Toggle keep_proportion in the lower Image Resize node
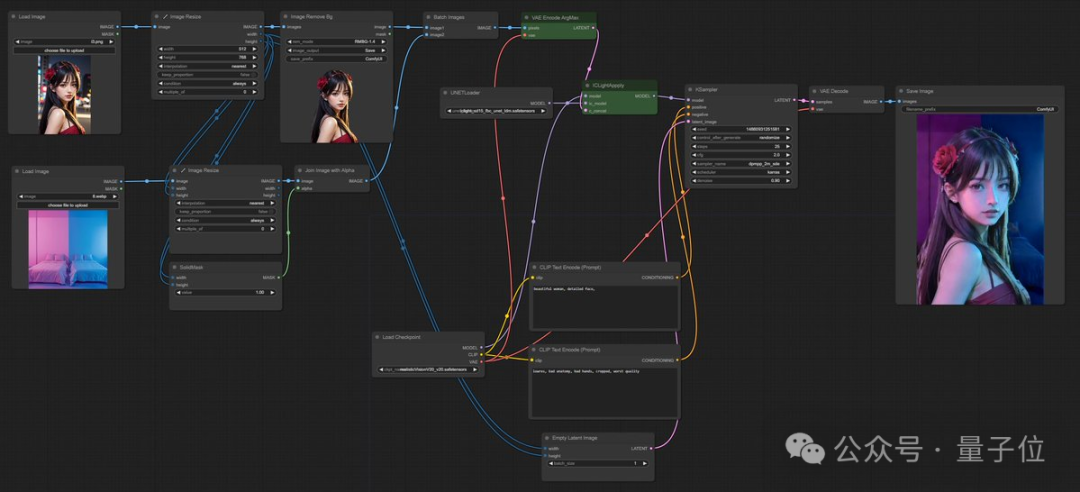The width and height of the screenshot is (1080, 492). click(224, 212)
